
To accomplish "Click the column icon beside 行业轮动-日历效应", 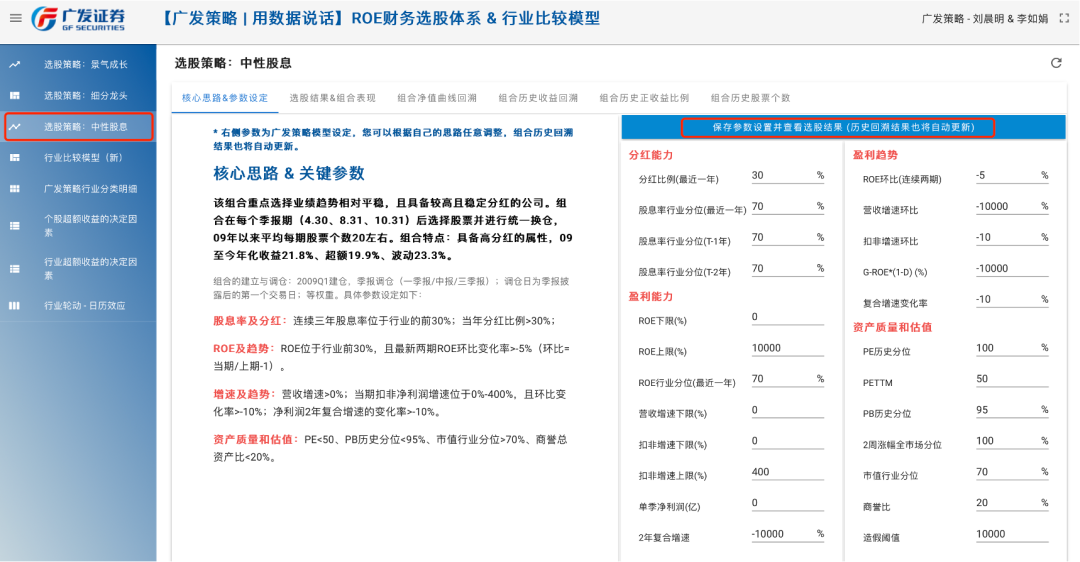I will (x=15, y=306).
